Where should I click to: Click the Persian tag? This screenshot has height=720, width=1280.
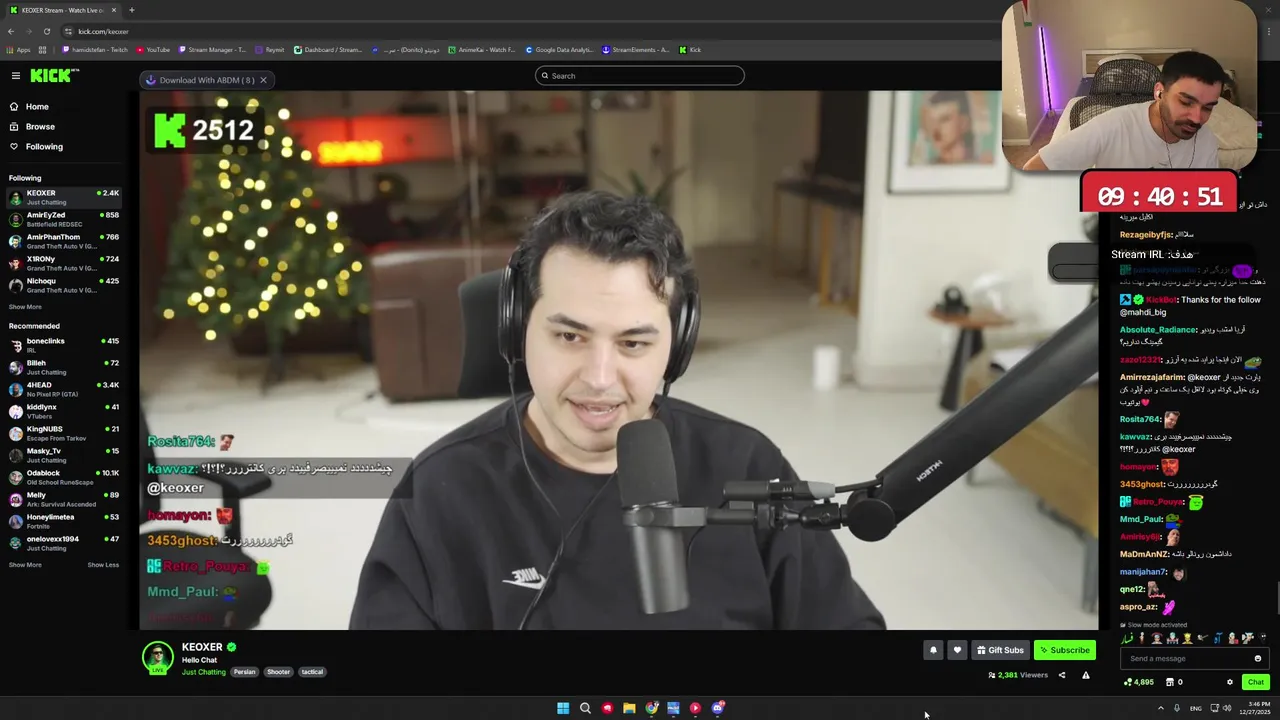pyautogui.click(x=245, y=672)
